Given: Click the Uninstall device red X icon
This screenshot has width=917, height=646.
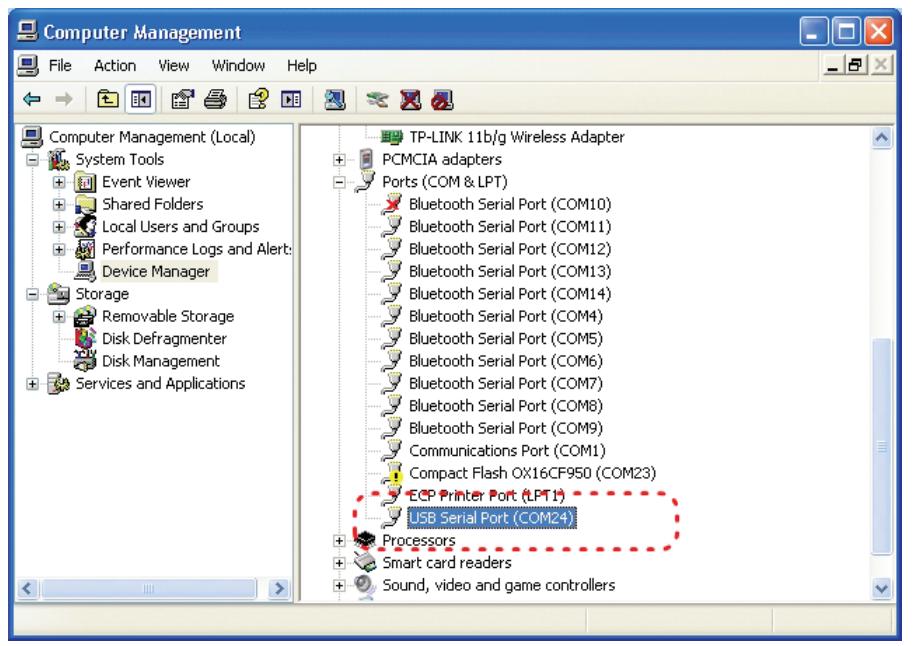Looking at the screenshot, I should [410, 99].
